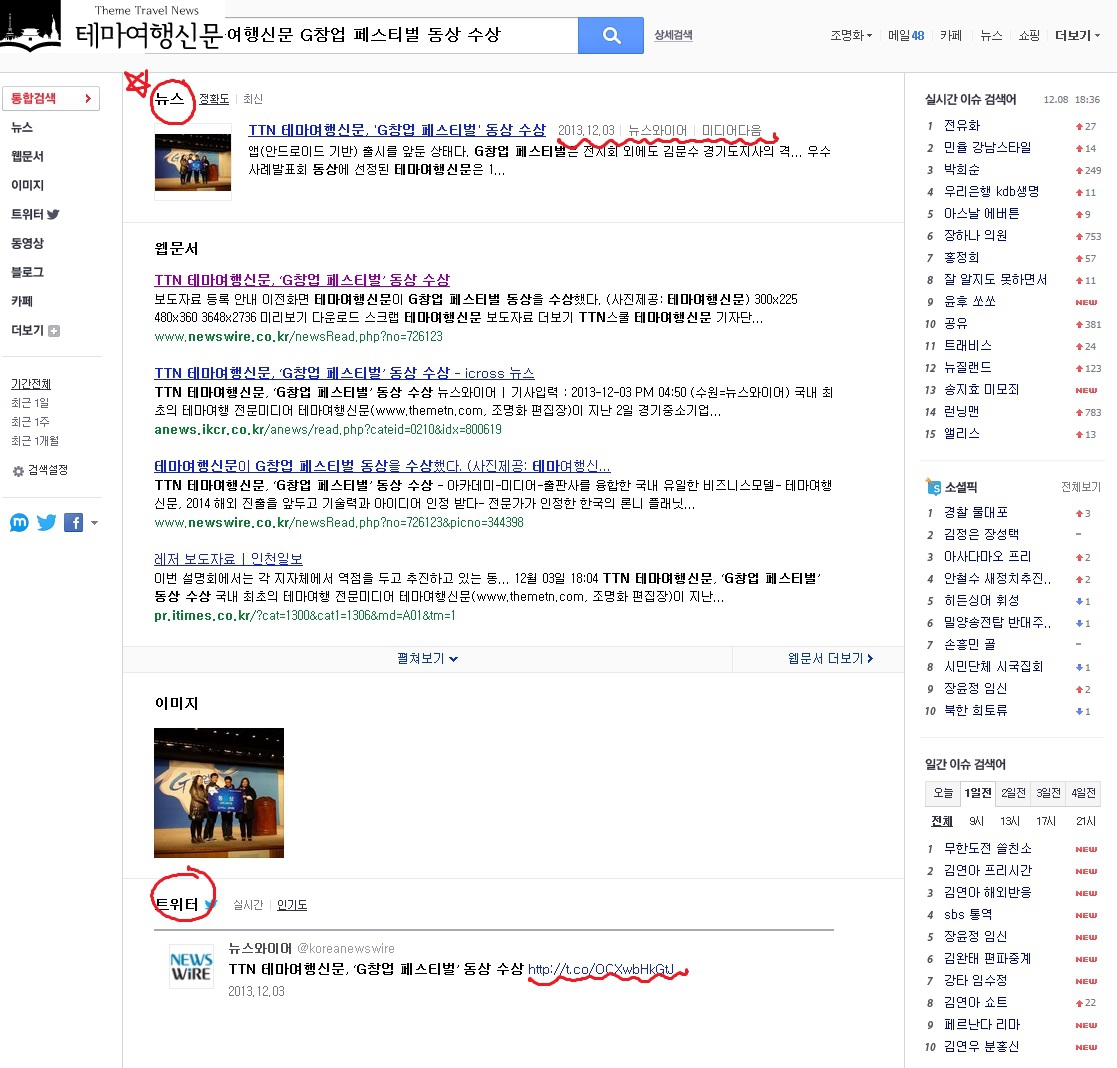
Task: Select the 1일전 tab
Action: [x=977, y=793]
